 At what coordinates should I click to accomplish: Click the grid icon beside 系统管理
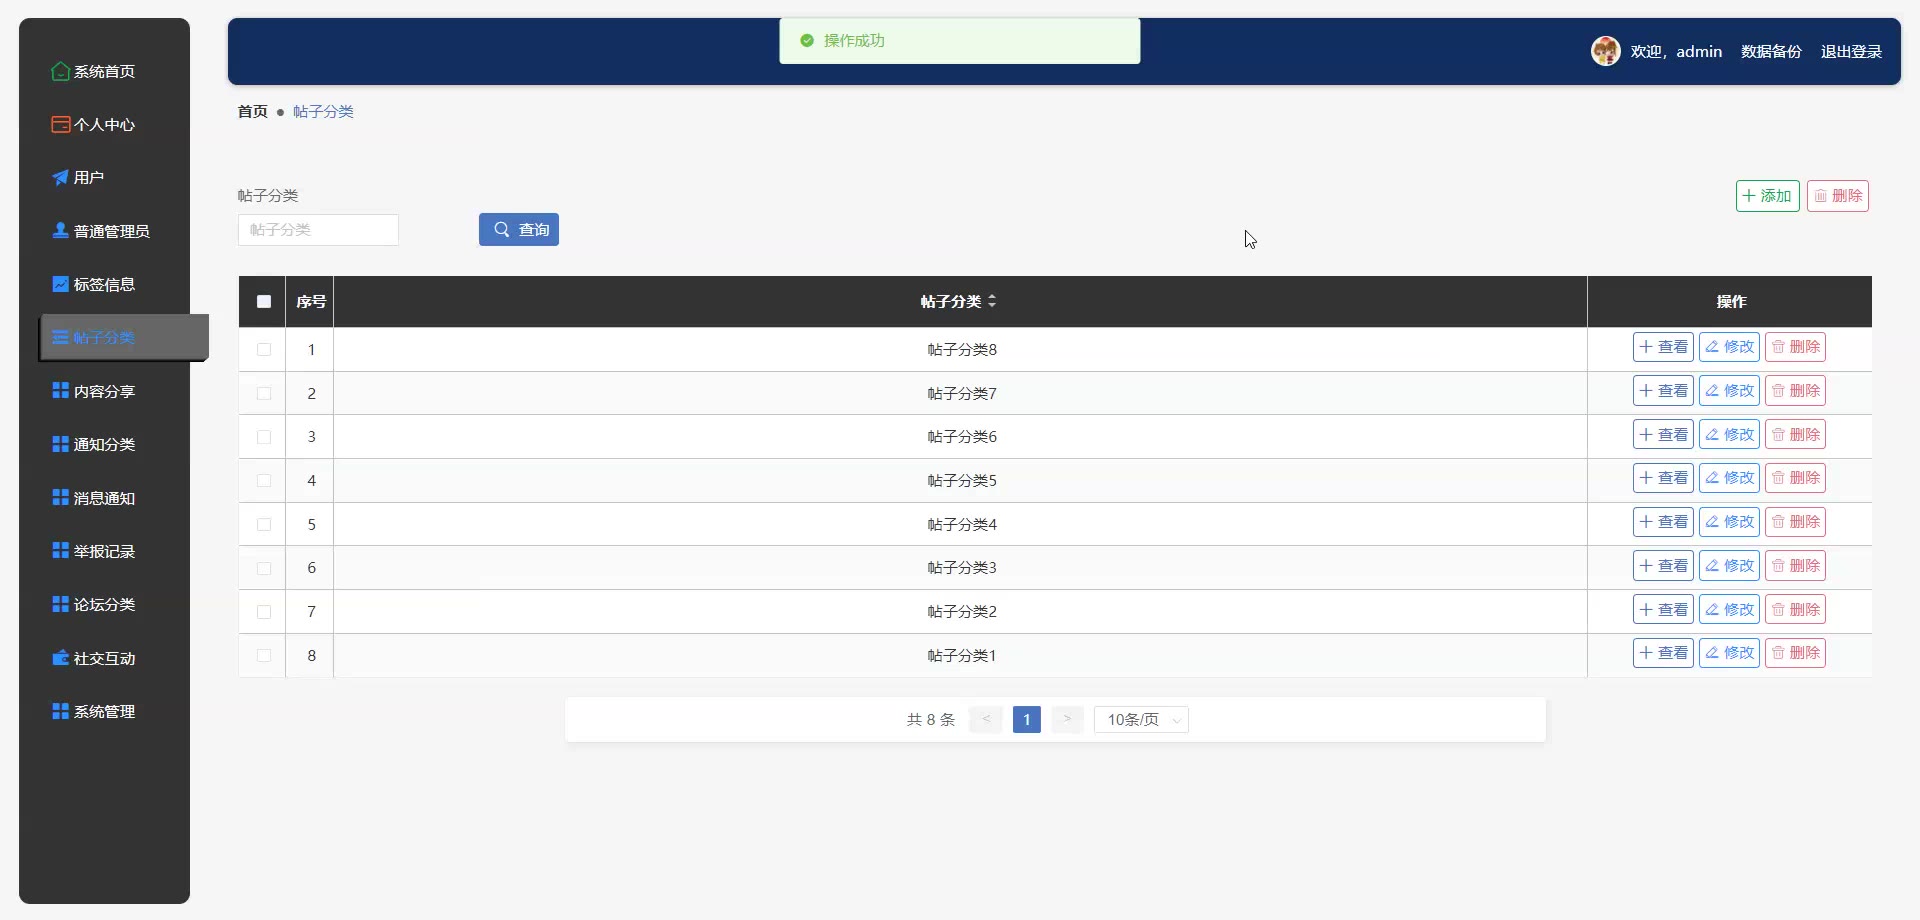[x=61, y=711]
